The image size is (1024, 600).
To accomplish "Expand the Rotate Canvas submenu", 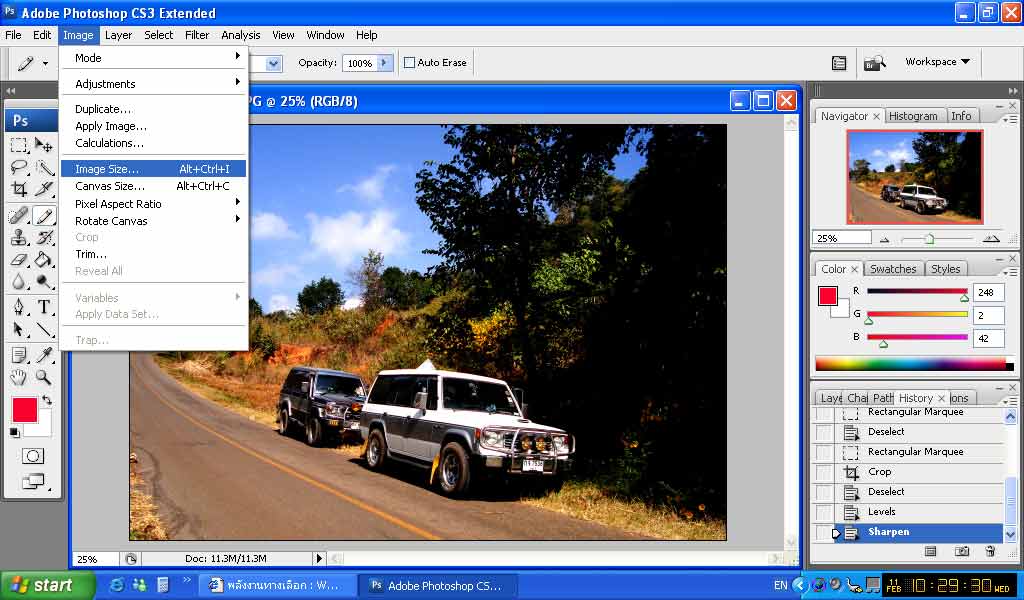I will pyautogui.click(x=153, y=221).
